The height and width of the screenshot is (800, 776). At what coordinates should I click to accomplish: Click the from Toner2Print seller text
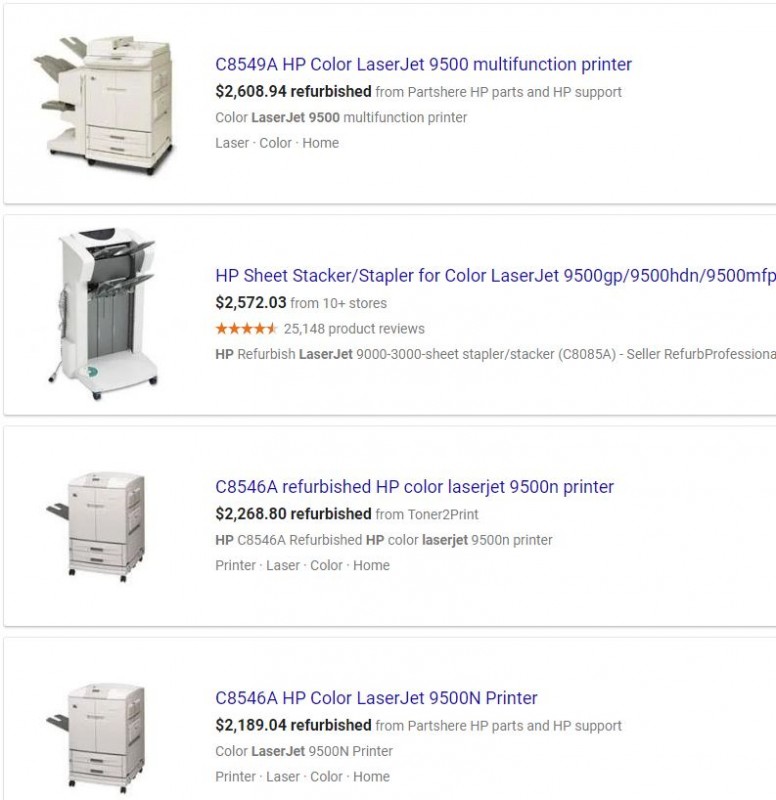tap(427, 514)
